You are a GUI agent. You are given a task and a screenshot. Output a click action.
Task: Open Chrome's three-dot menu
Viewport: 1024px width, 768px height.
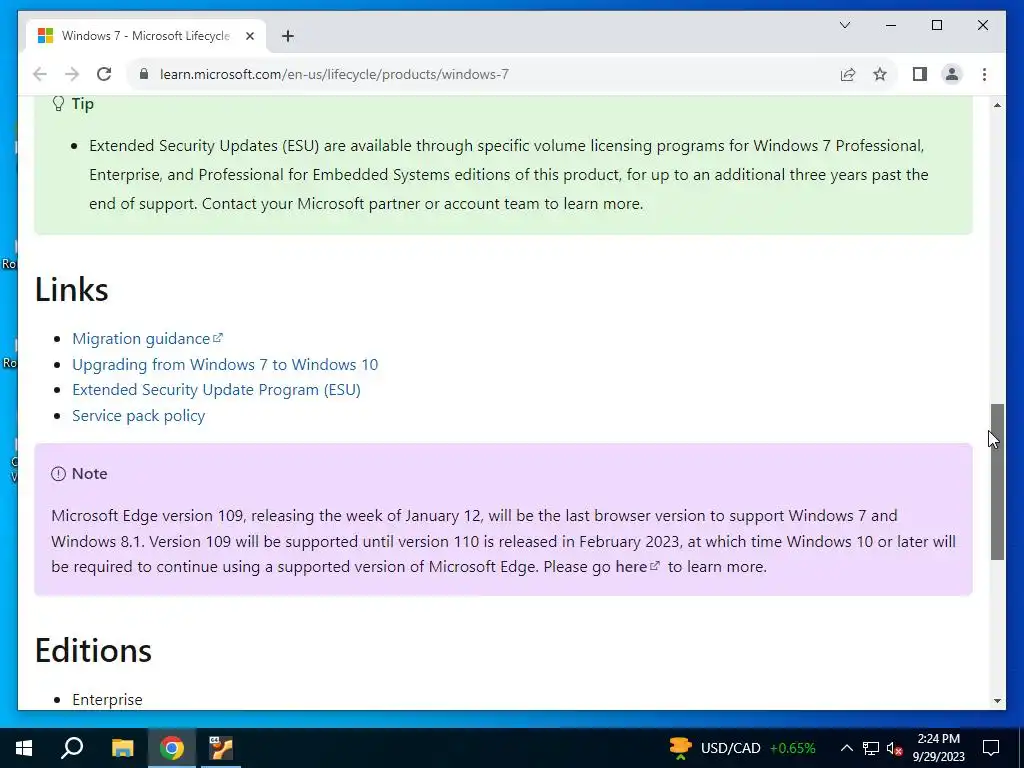984,74
